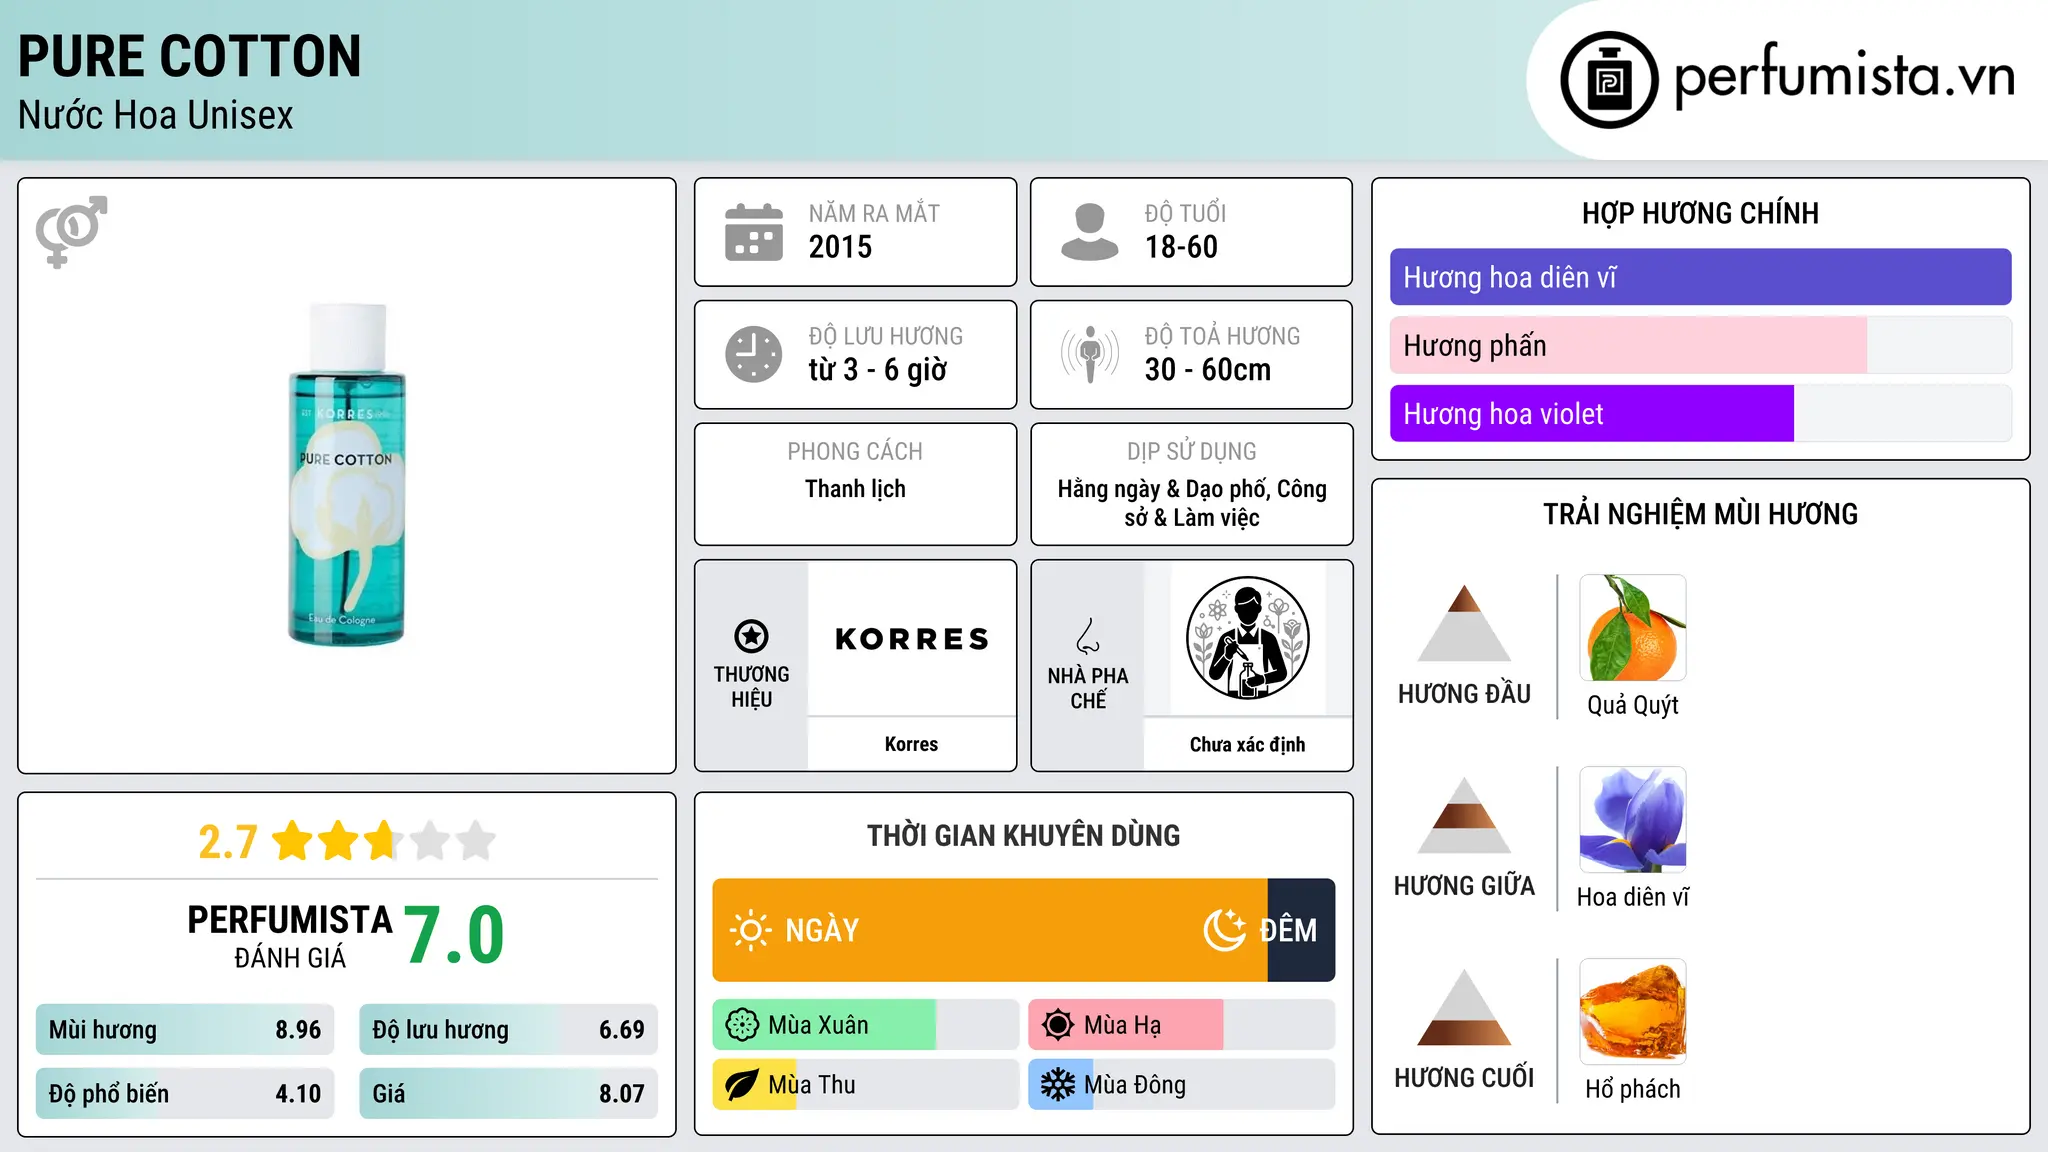Click the Mùi hương 8.96 score row
Screen dimensions: 2048x1152
(185, 1030)
